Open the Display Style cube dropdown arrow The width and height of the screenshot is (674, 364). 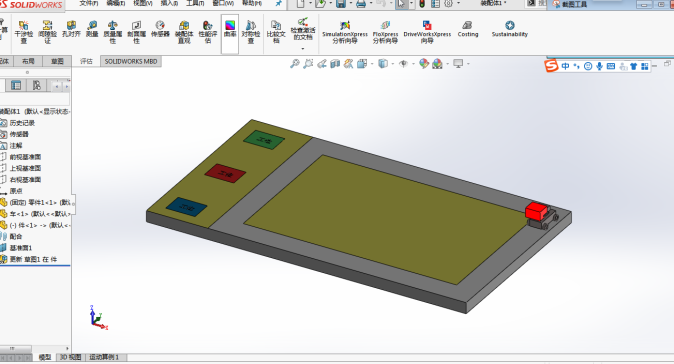click(393, 64)
